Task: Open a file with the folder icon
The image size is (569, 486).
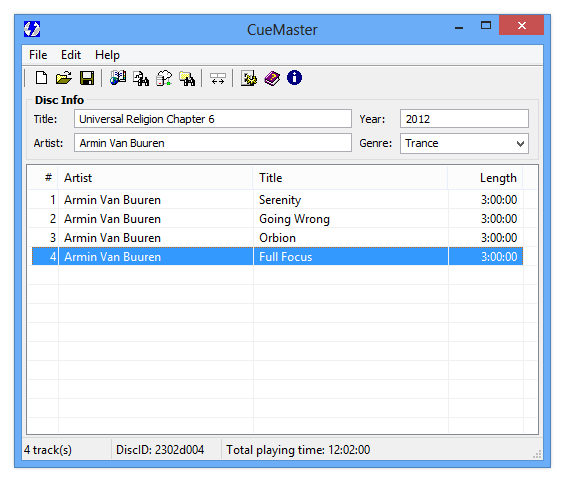Action: [x=64, y=78]
